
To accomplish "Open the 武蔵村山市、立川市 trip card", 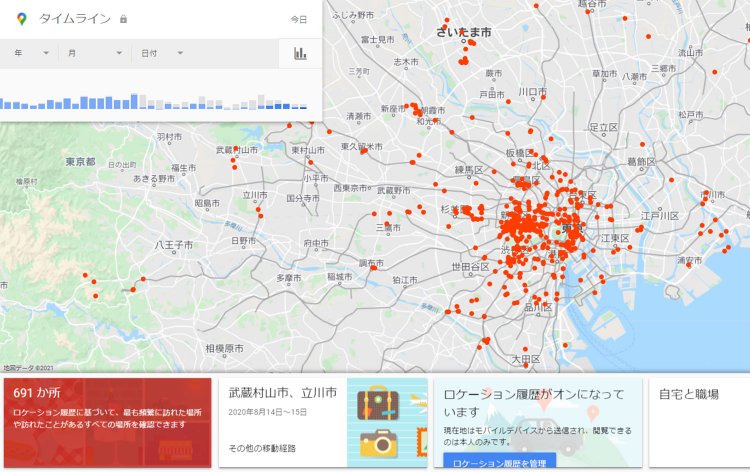I will pyautogui.click(x=323, y=423).
